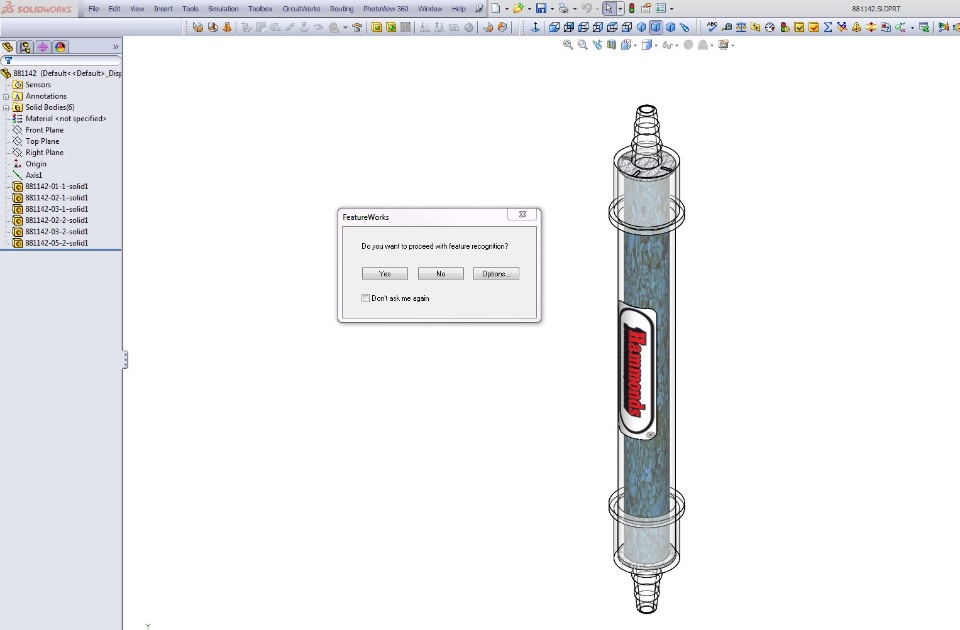The image size is (960, 630).
Task: Click the Select arrow tool
Action: click(x=609, y=9)
